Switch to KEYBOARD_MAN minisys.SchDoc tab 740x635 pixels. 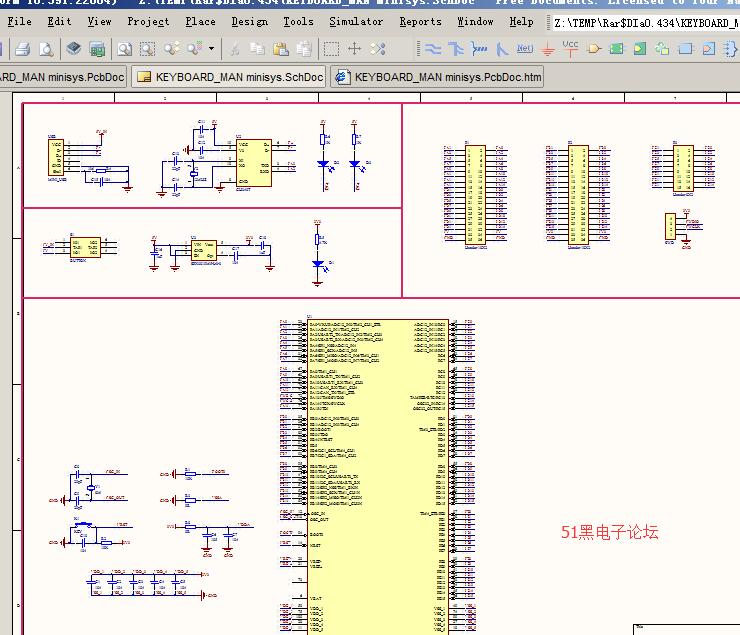(229, 77)
